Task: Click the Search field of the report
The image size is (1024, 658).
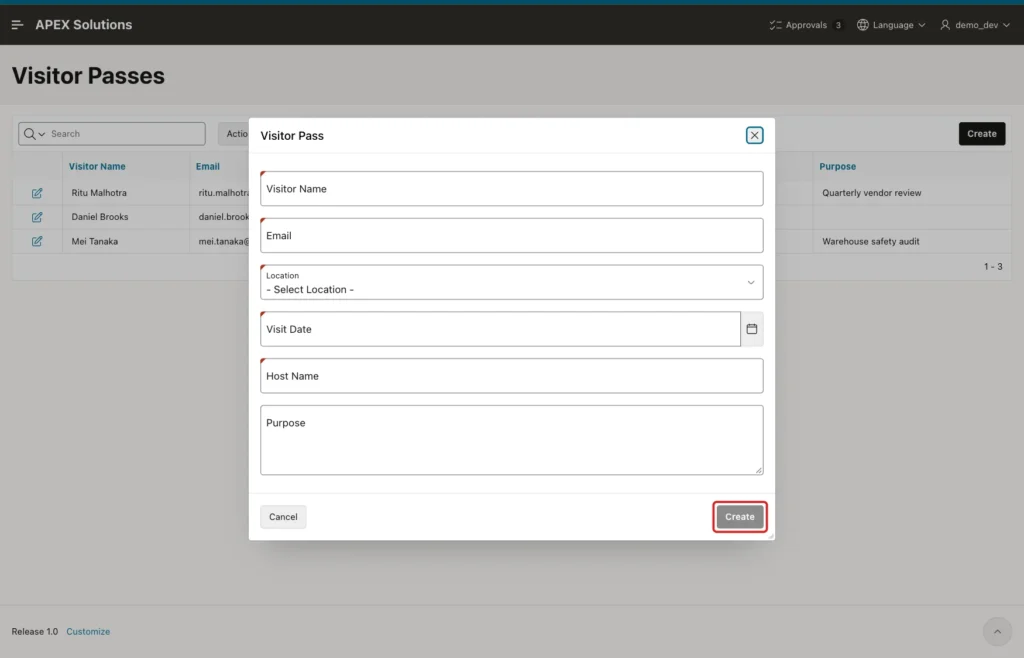Action: pos(126,134)
